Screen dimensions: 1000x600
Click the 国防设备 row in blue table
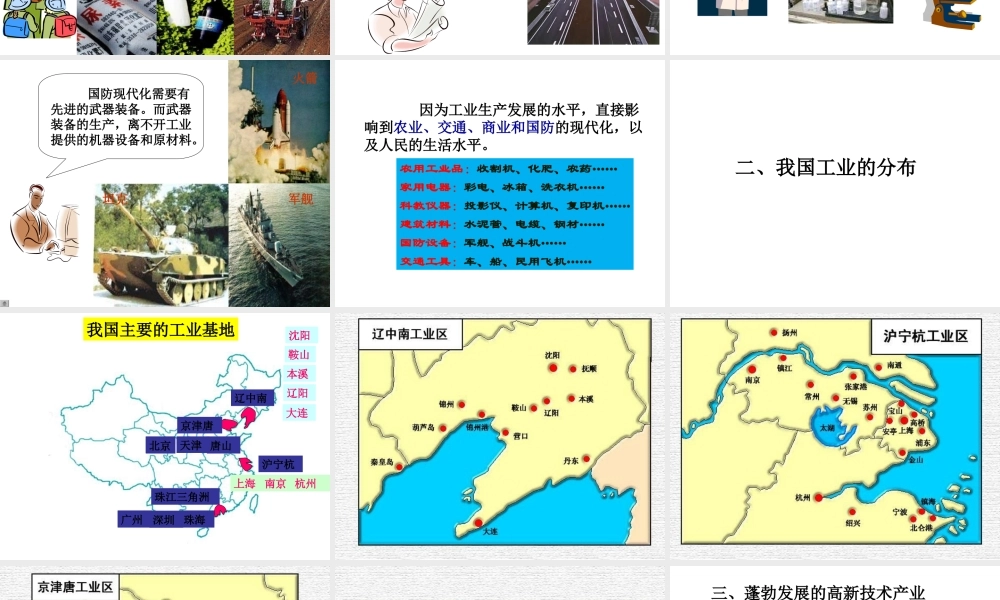point(483,243)
